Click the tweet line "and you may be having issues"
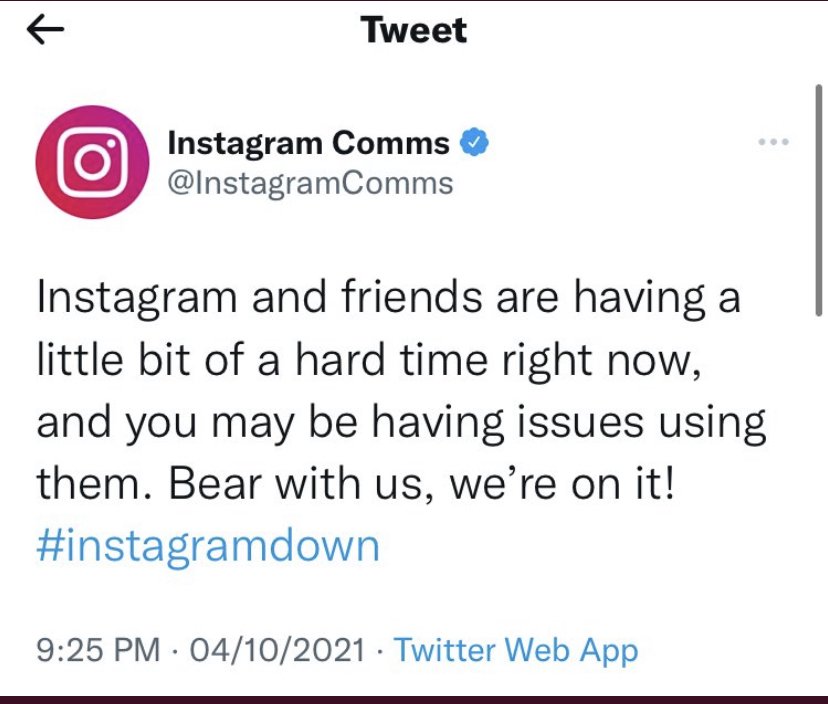Viewport: 828px width, 704px height. click(400, 423)
